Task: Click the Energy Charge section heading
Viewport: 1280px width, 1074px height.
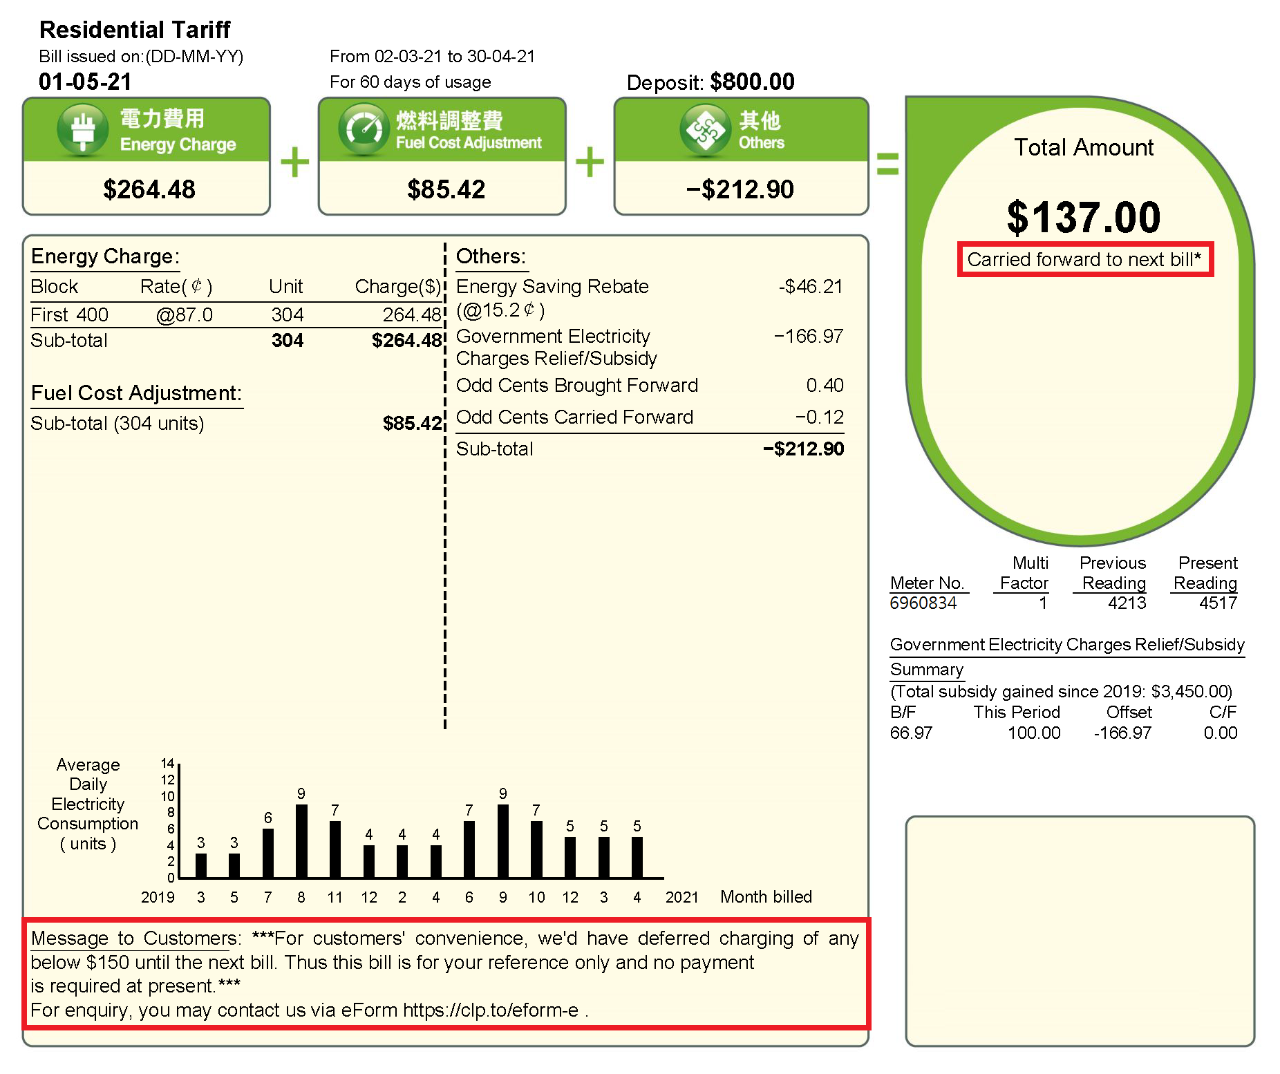Action: [x=105, y=256]
